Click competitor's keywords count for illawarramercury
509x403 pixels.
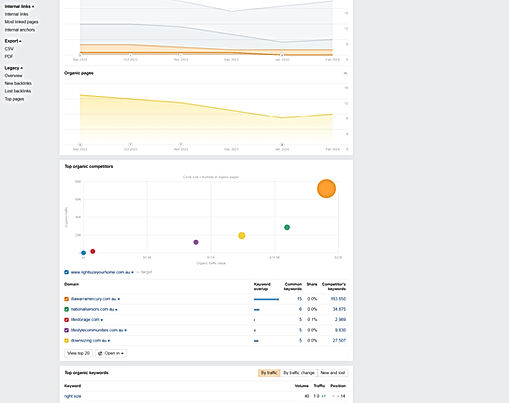[x=338, y=299]
